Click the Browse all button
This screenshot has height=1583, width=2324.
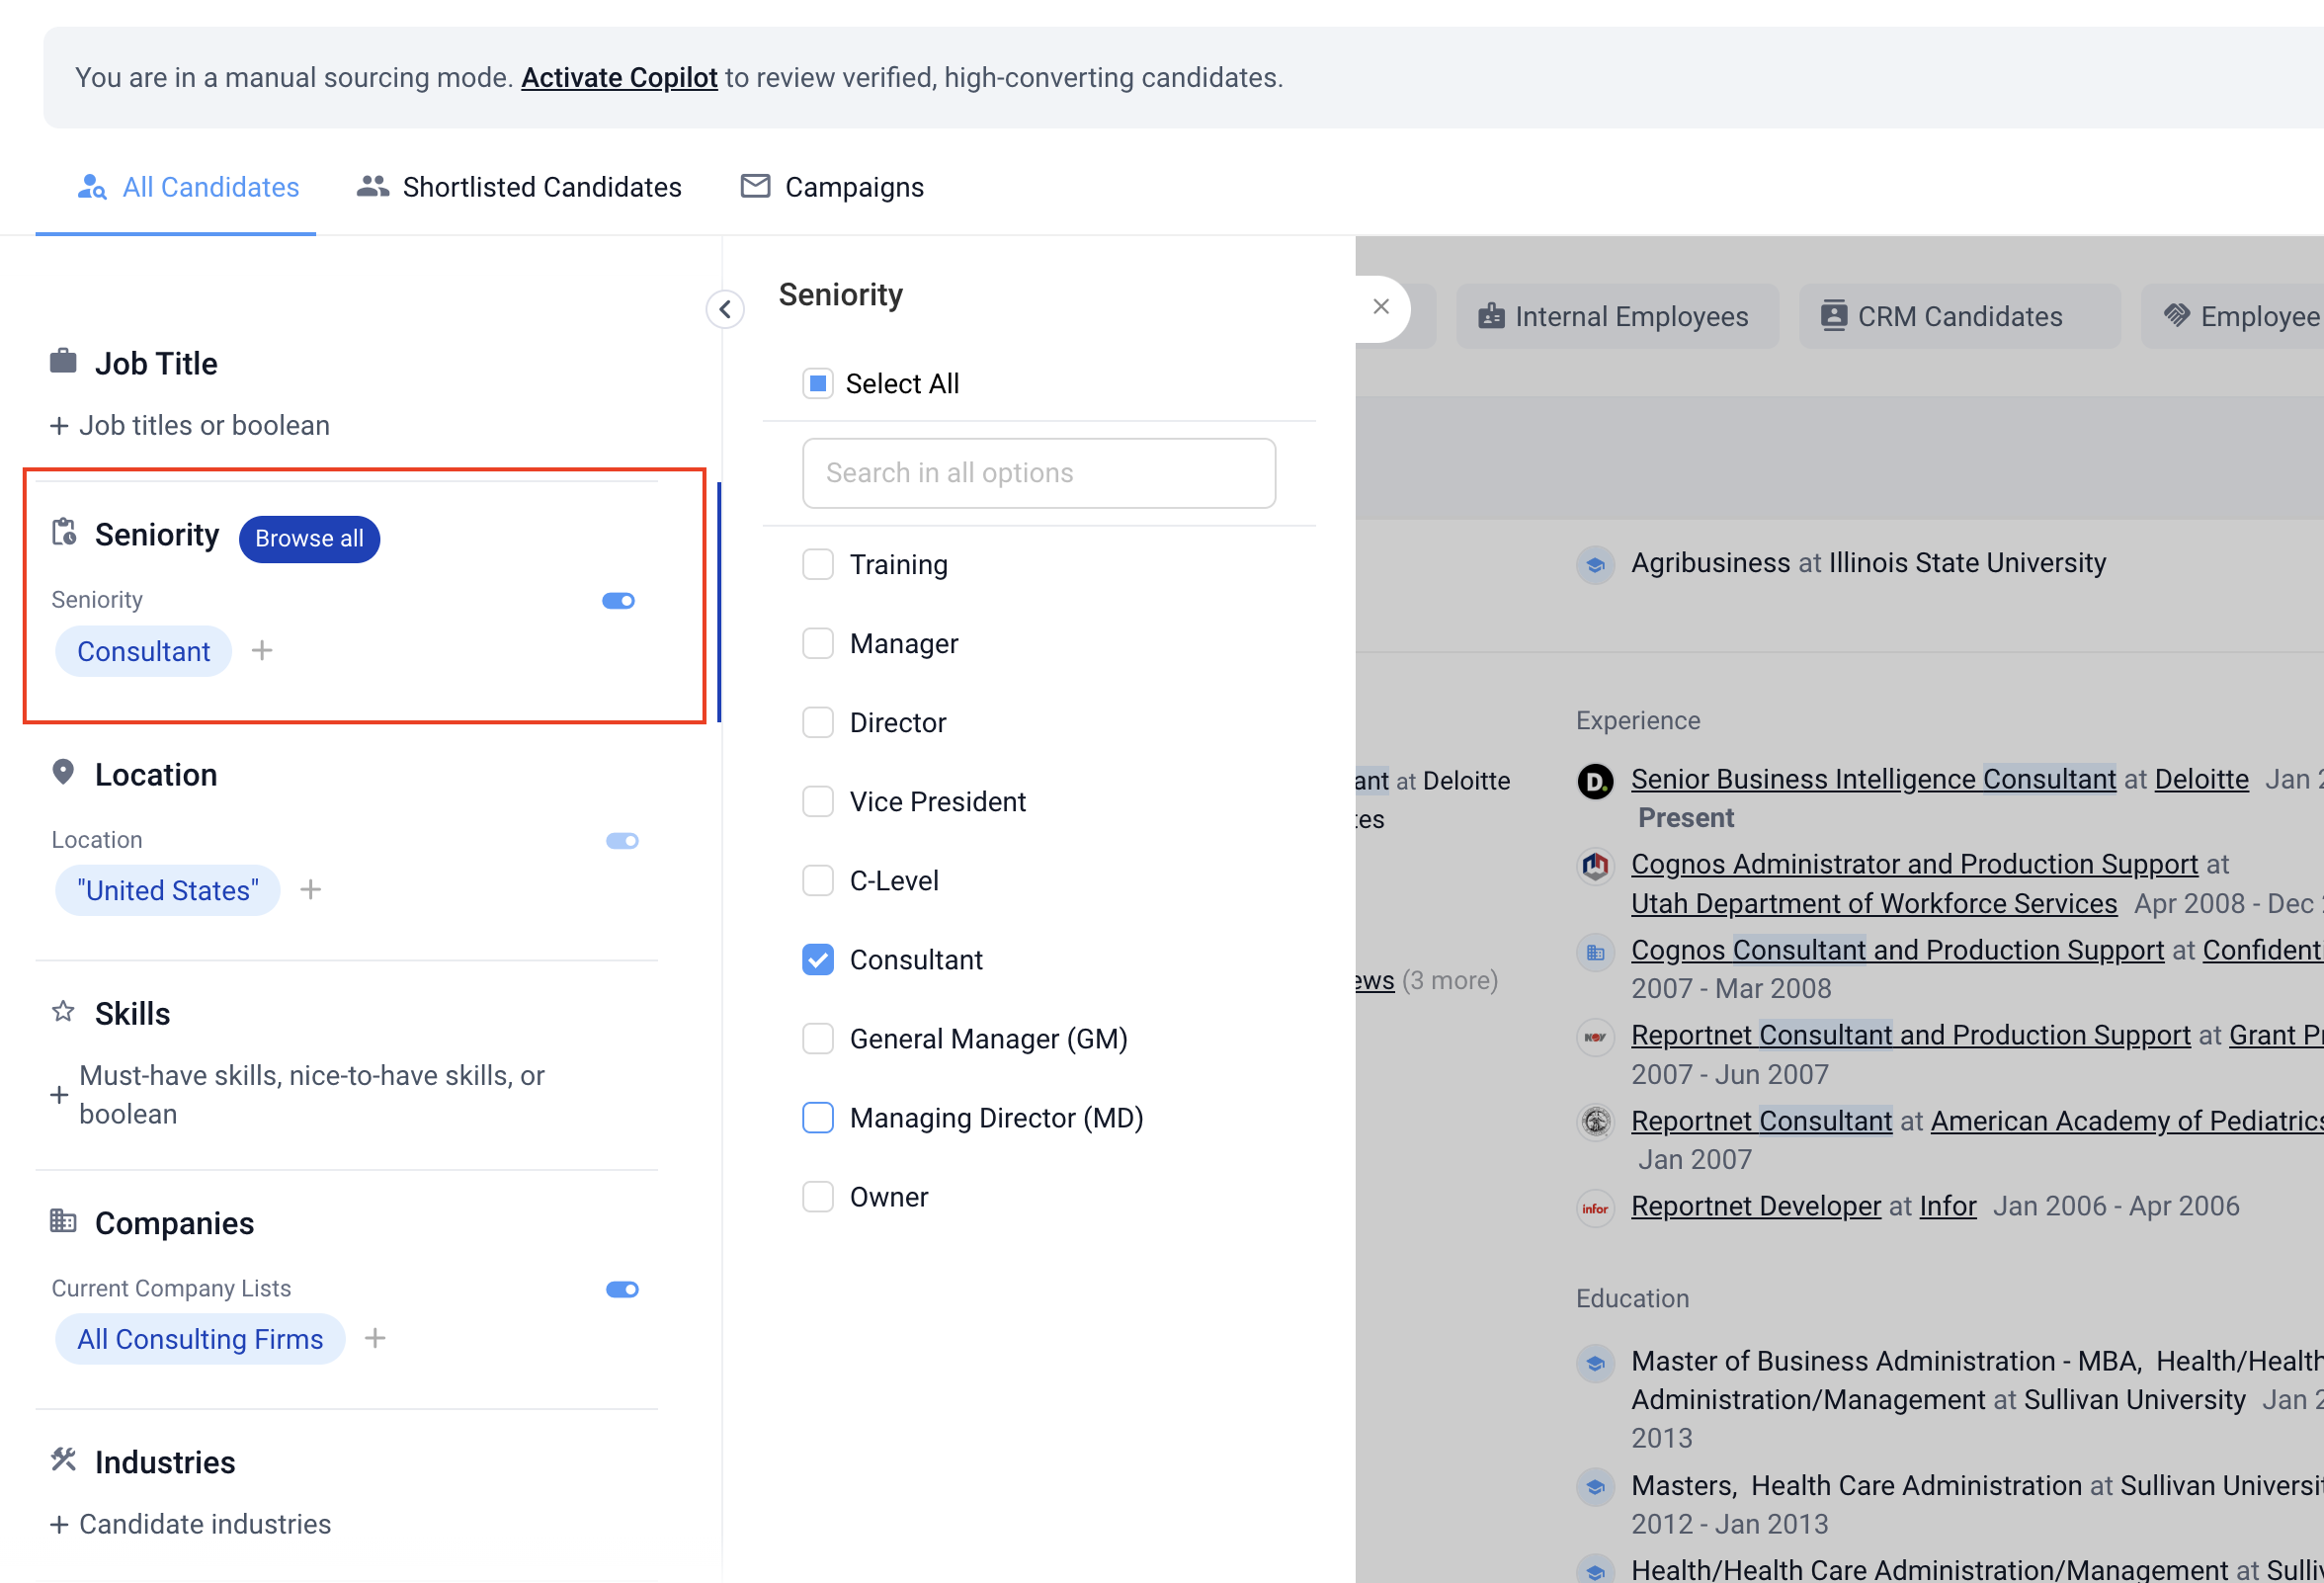coord(309,539)
